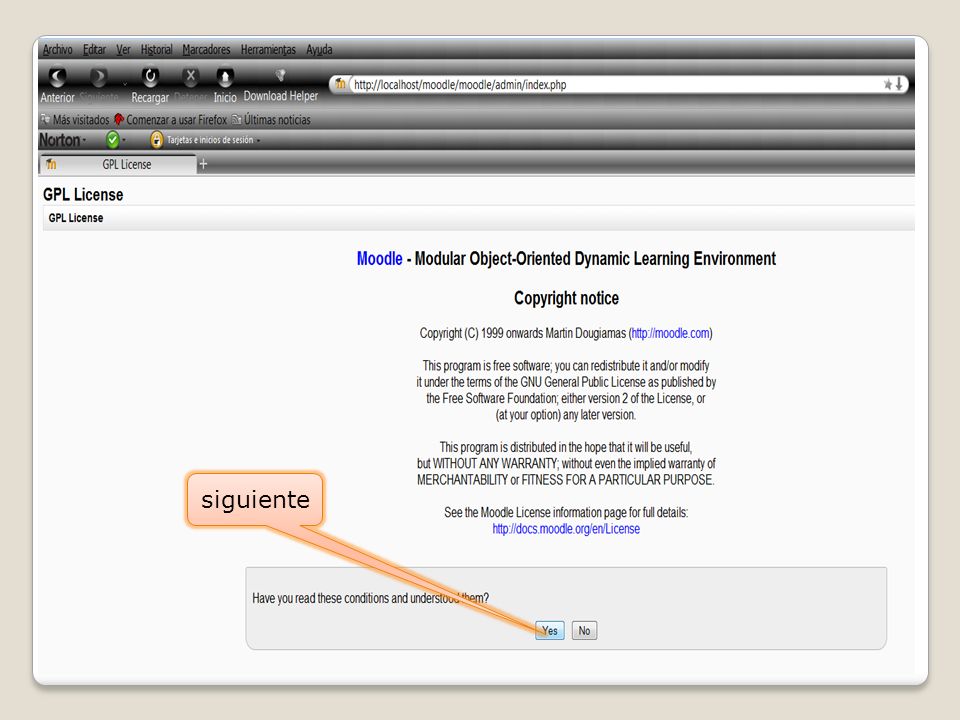Open the Comenzar a usar Firefox bookmark
960x720 pixels.
(x=170, y=119)
